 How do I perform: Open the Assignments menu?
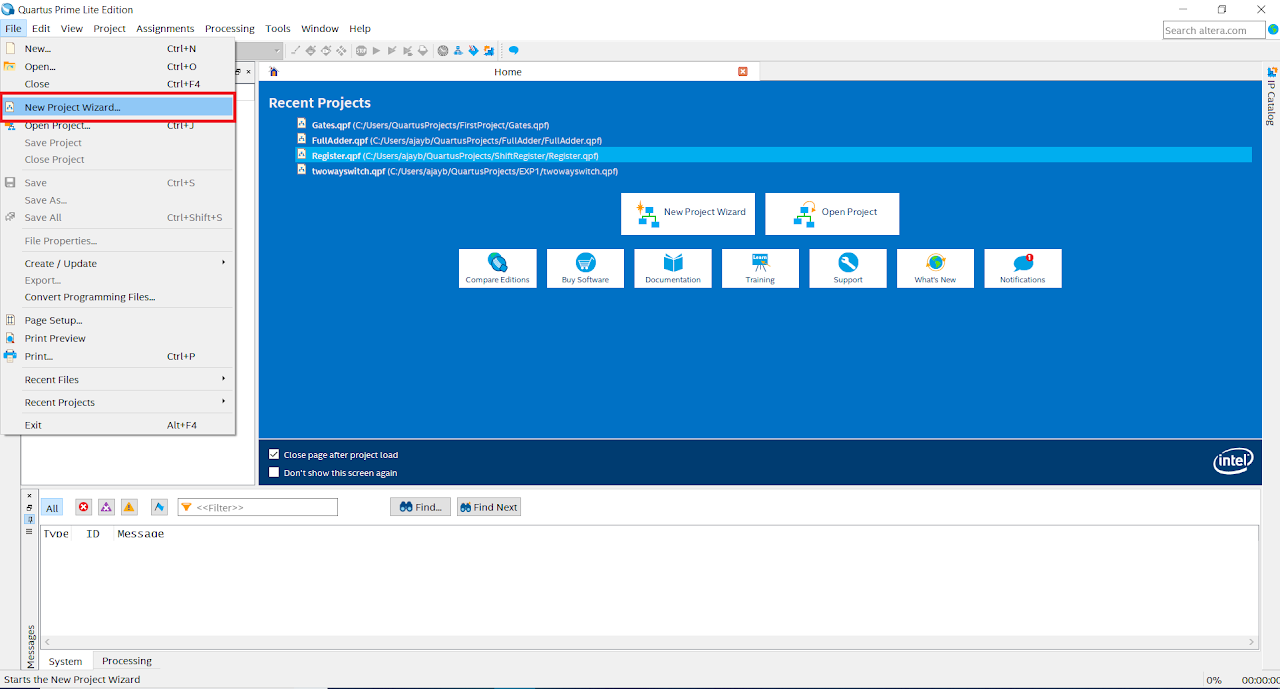pos(165,28)
